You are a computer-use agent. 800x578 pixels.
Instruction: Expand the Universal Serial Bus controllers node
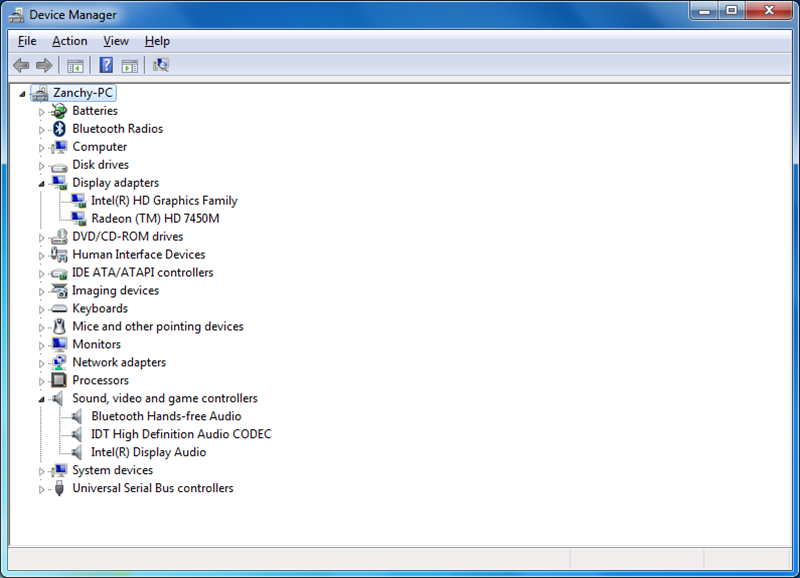tap(41, 489)
